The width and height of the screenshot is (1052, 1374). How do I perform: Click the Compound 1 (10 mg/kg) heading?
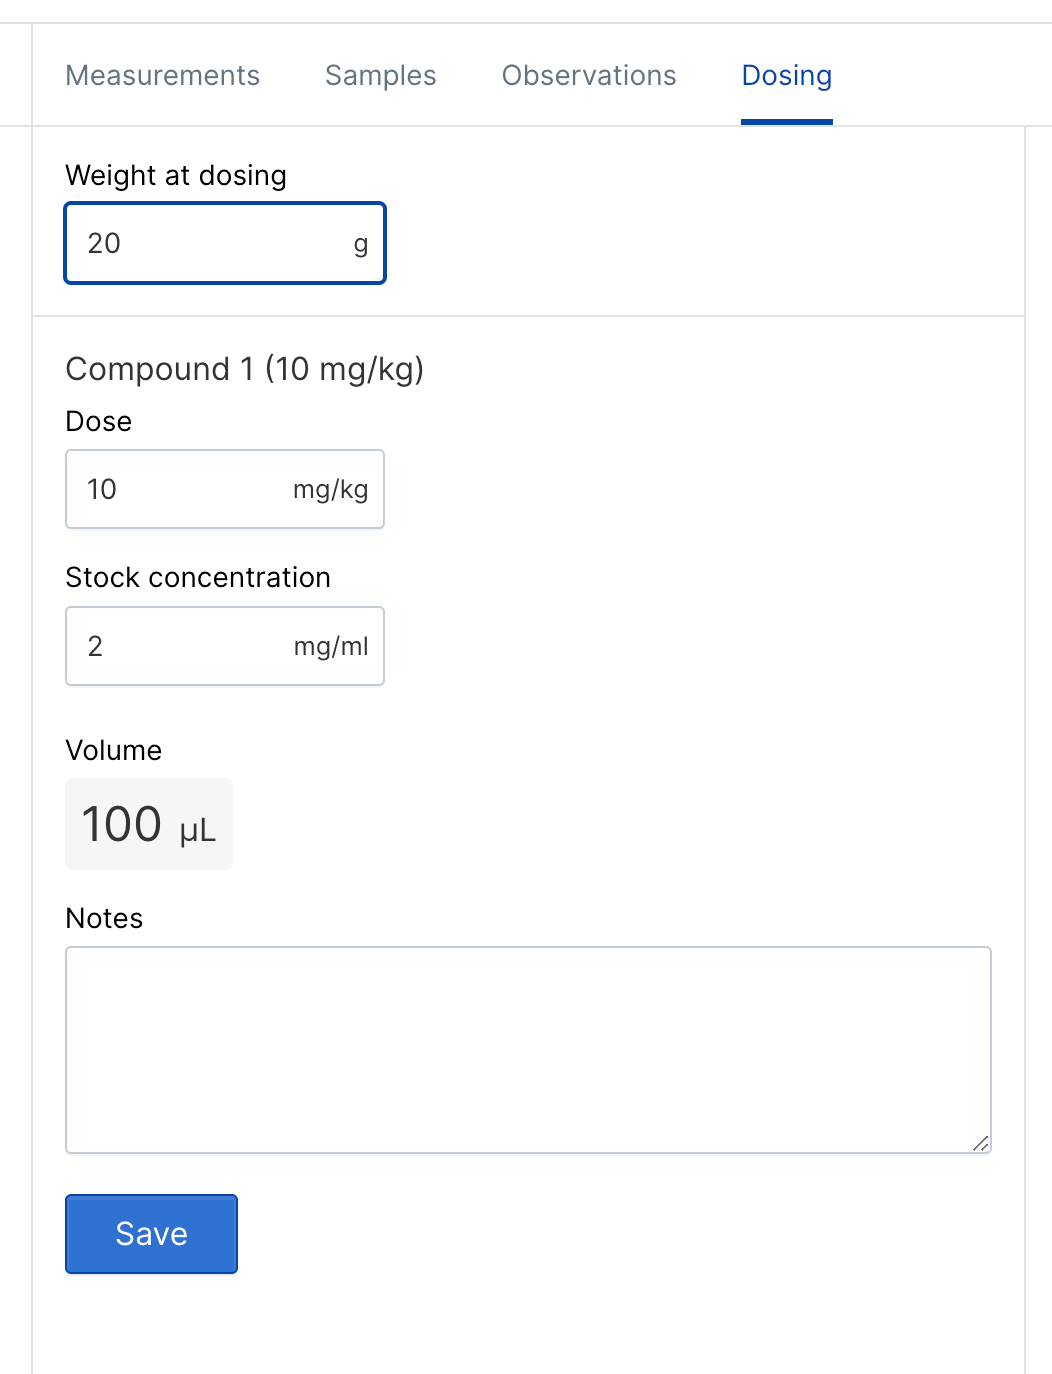[245, 369]
